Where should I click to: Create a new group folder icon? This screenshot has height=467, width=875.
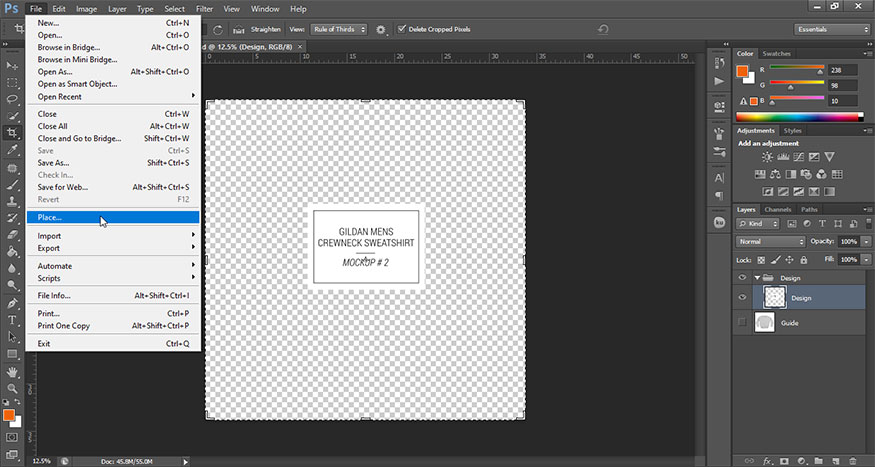818,461
